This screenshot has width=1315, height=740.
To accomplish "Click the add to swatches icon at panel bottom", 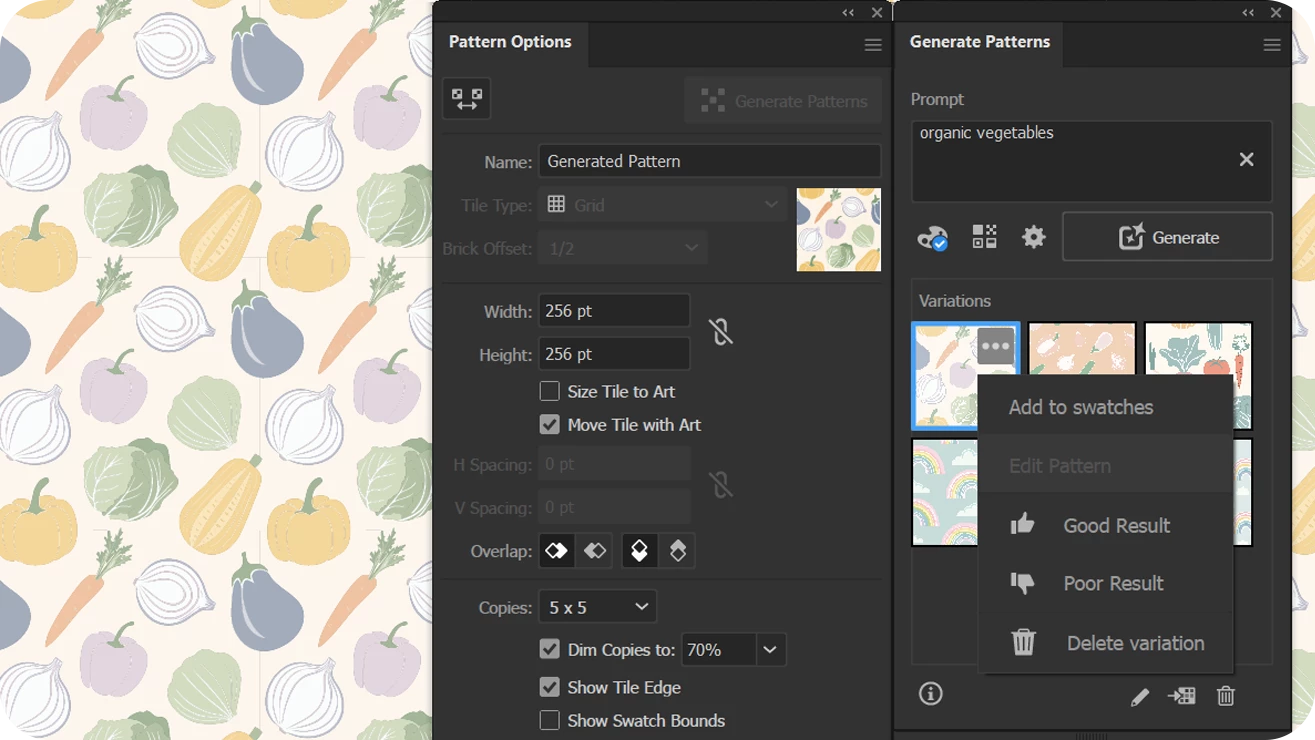I will point(1182,696).
